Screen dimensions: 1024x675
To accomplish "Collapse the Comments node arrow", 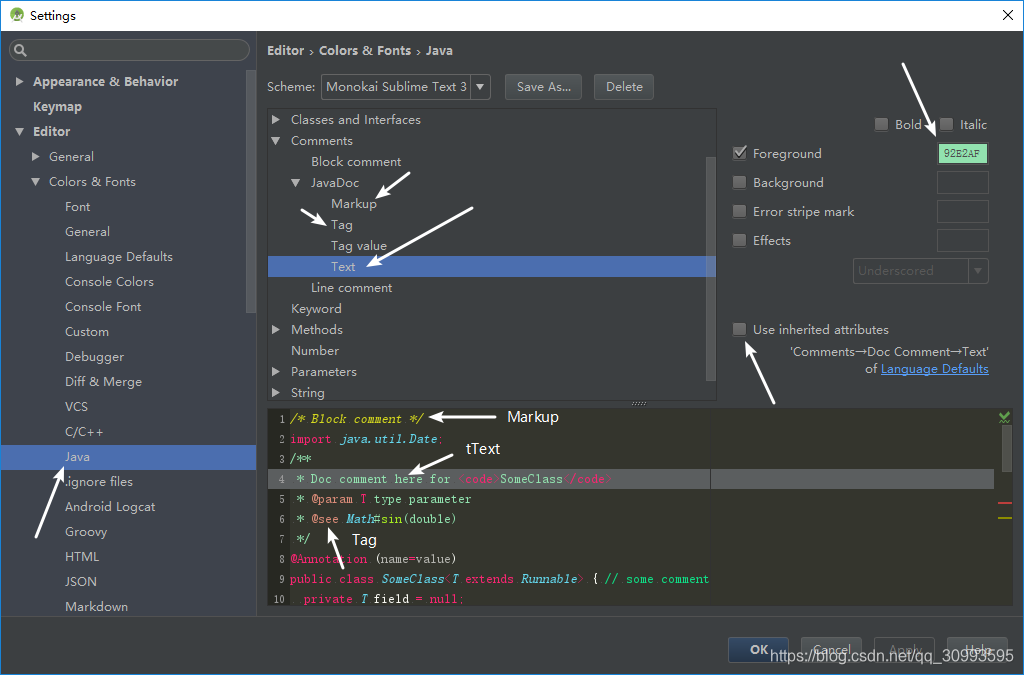I will (x=276, y=140).
